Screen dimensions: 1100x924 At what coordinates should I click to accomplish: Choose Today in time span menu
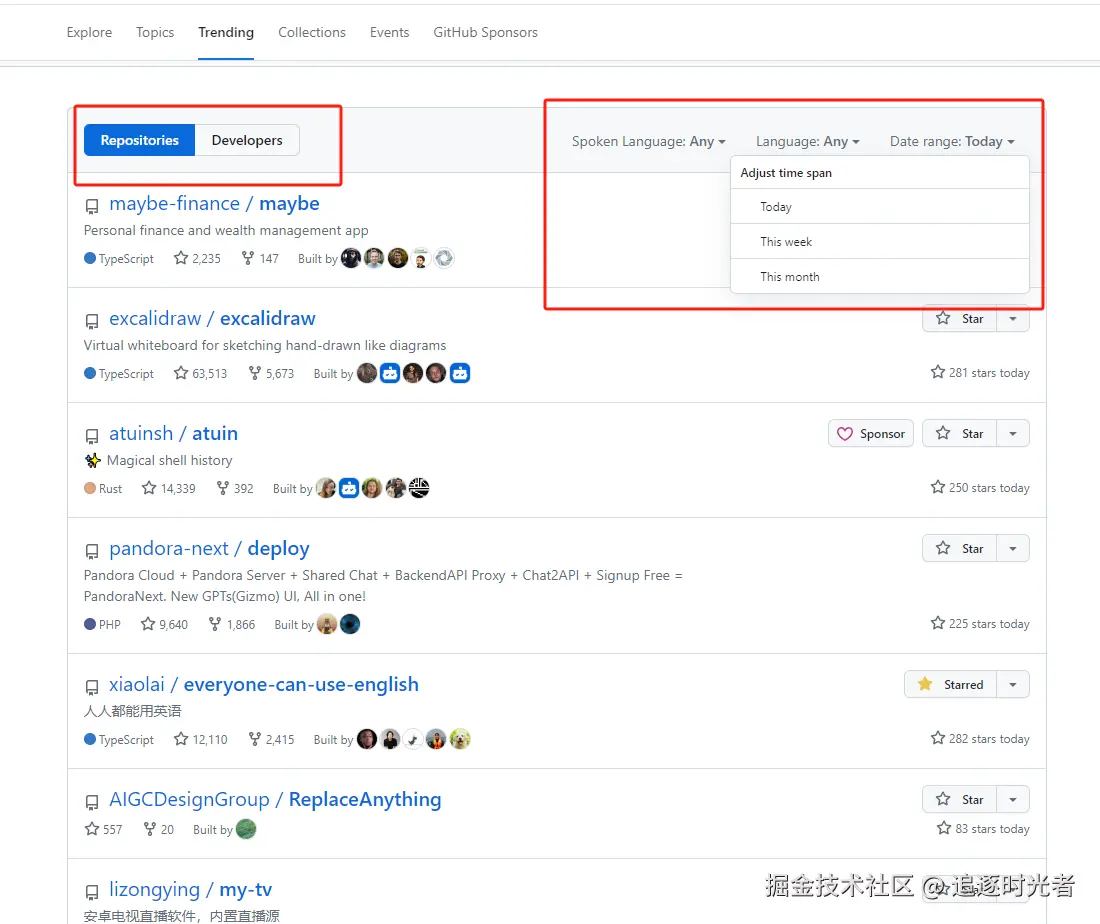(x=880, y=207)
